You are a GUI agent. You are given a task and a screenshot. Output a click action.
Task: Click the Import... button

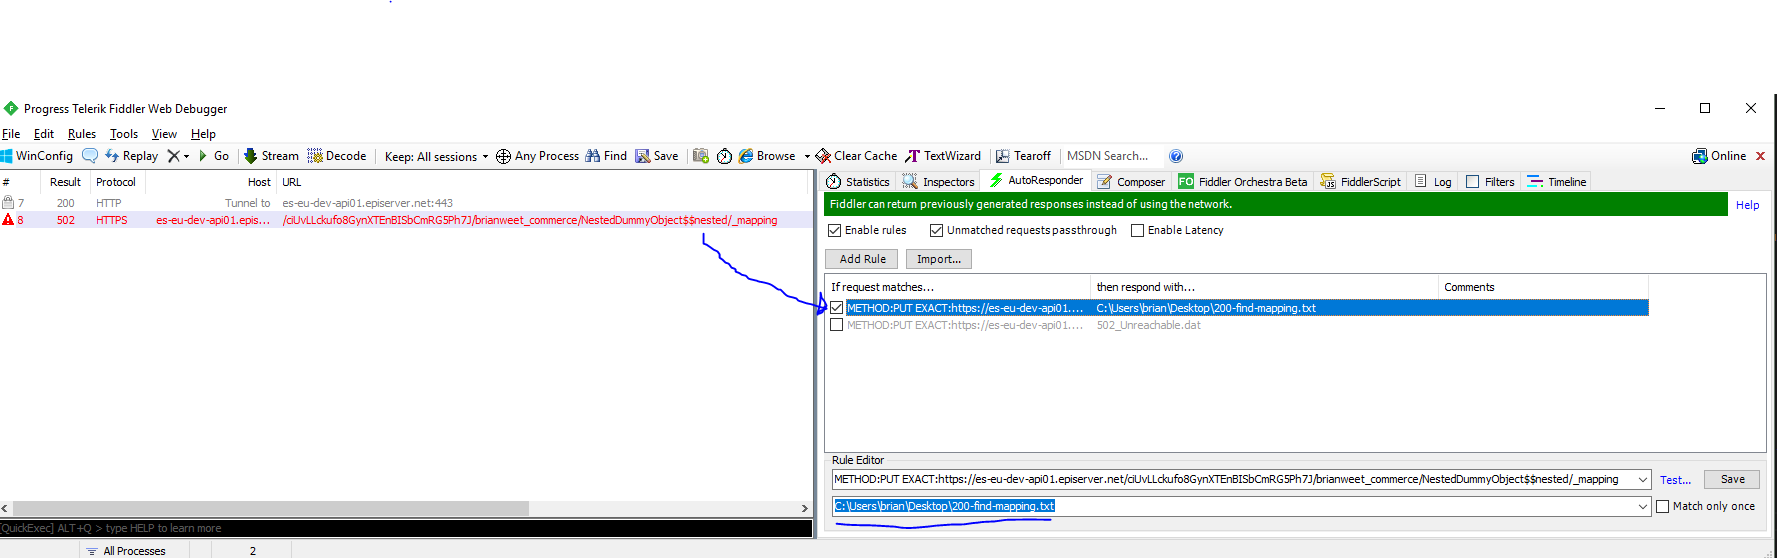939,259
